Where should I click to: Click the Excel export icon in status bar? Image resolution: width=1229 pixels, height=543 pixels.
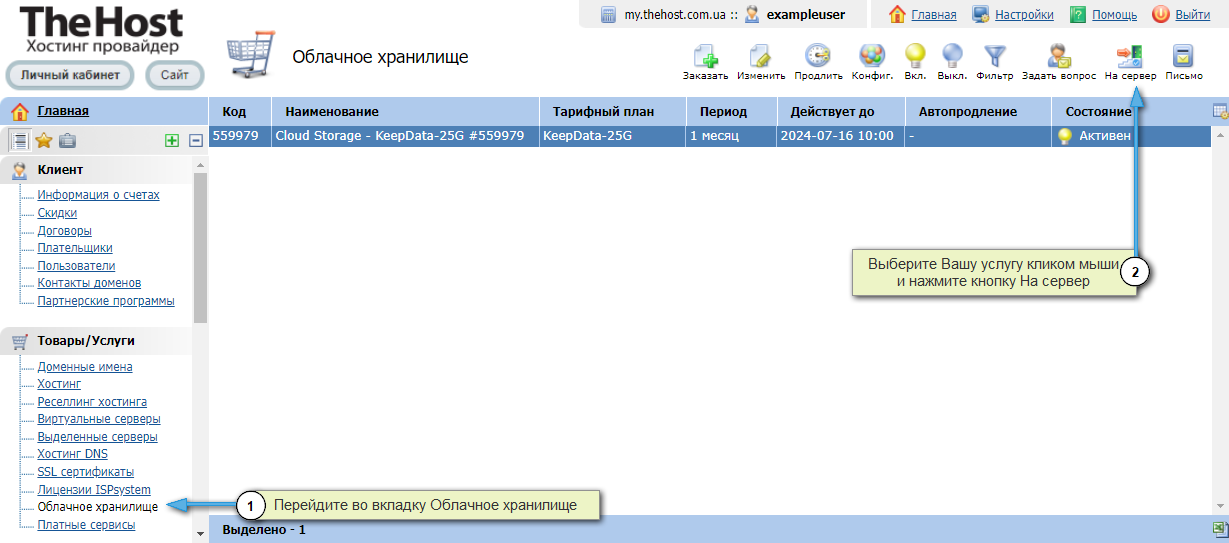coord(1220,528)
